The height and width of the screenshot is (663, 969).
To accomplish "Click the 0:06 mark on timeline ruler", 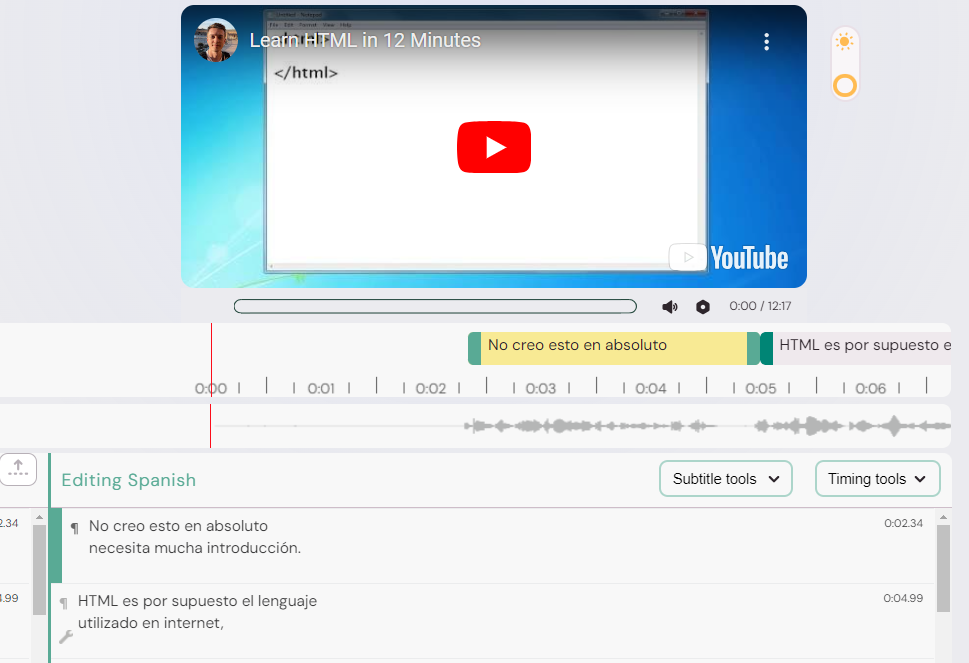I will (x=871, y=388).
